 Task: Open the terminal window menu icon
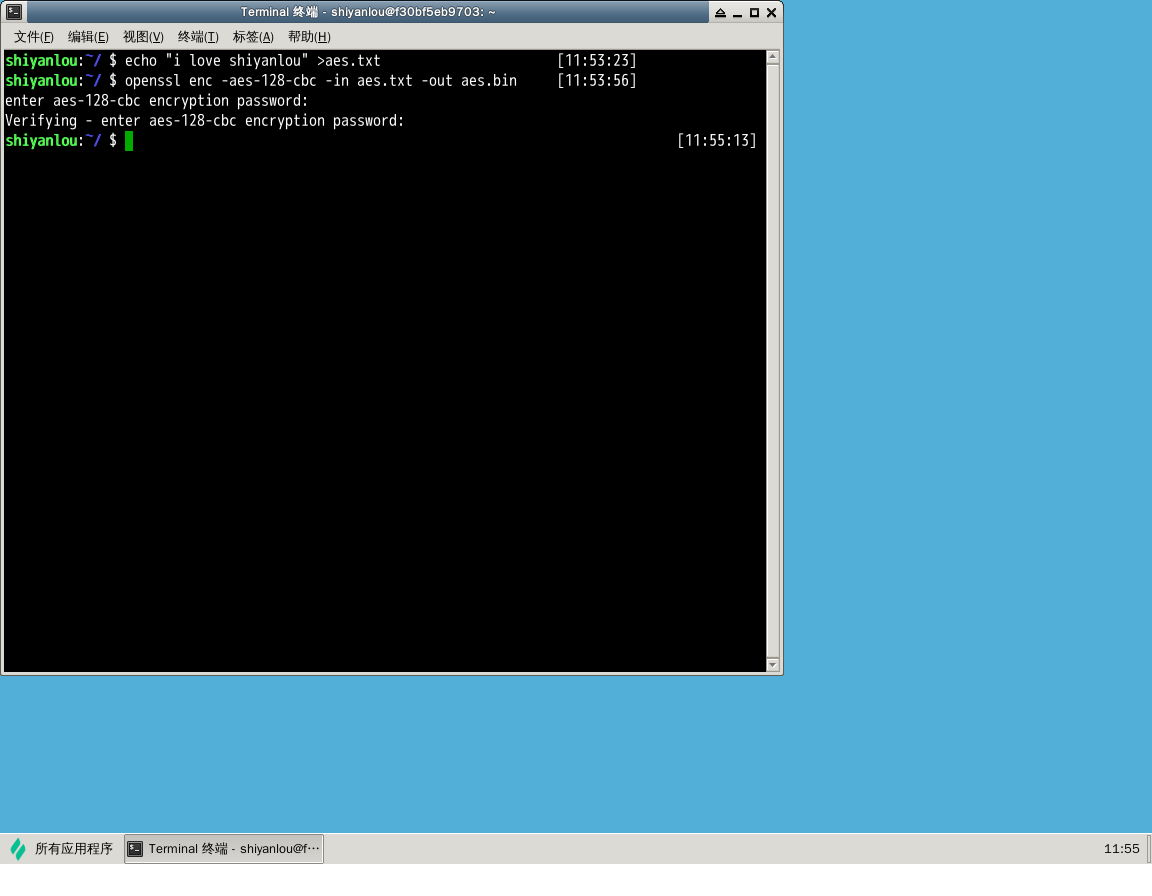click(x=14, y=12)
